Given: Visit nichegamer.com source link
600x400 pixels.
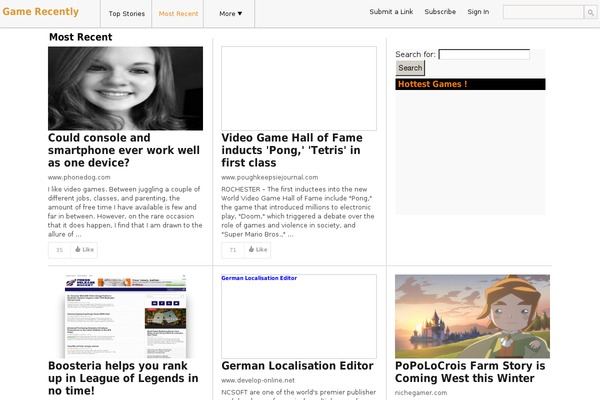Looking at the screenshot, I should 421,393.
